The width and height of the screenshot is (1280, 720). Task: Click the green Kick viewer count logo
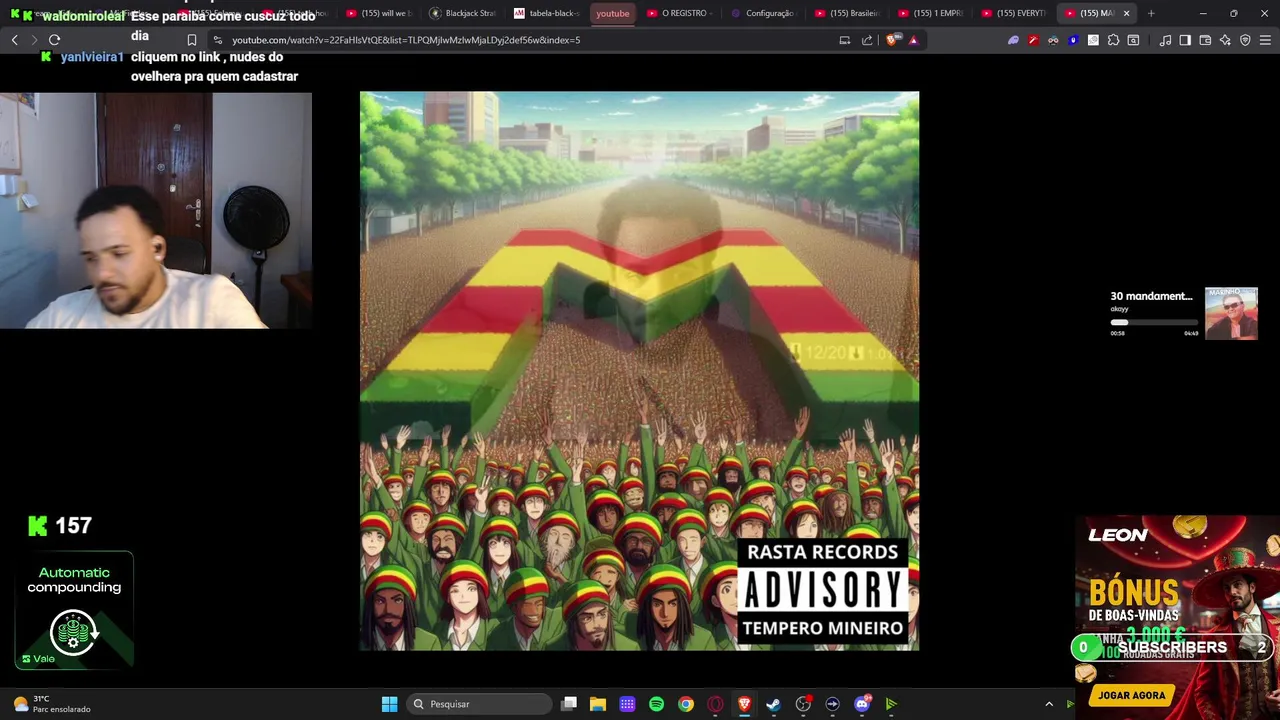pos(38,526)
